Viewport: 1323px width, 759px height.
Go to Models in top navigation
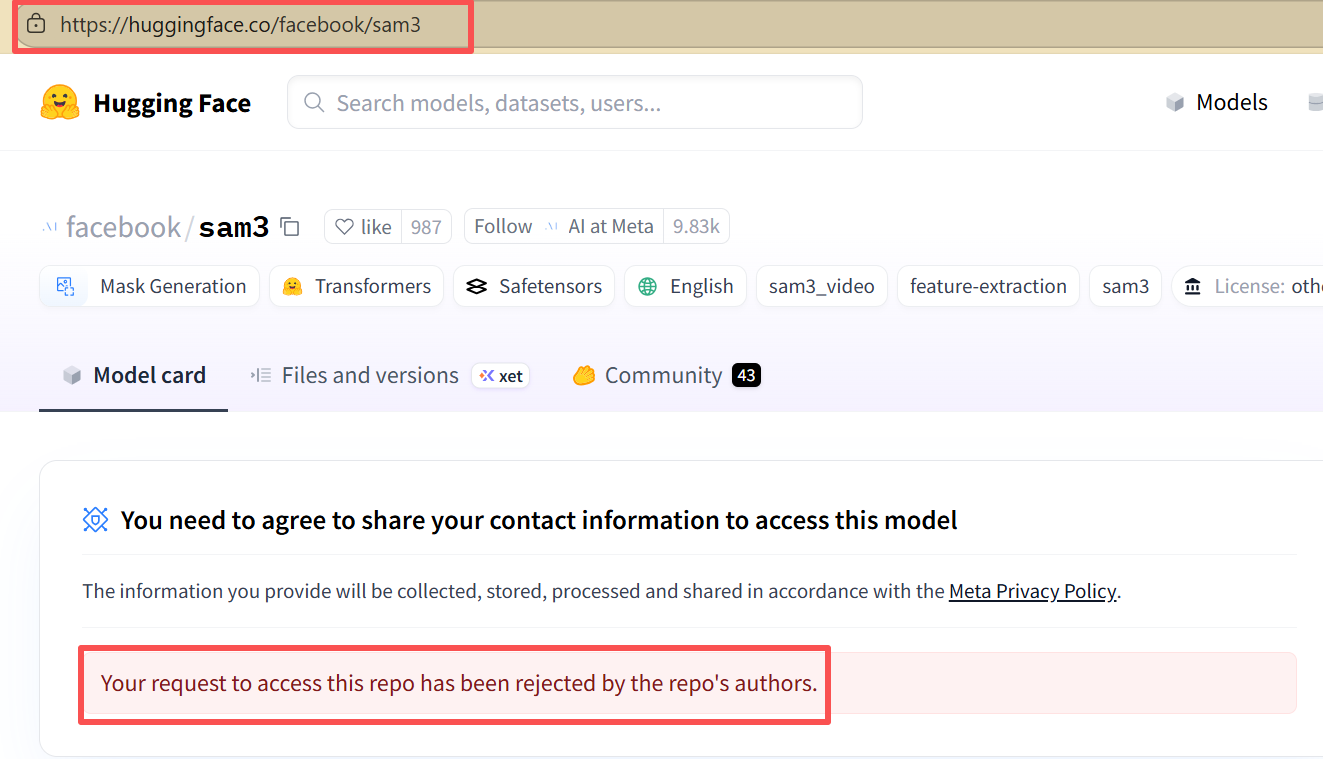tap(1217, 103)
